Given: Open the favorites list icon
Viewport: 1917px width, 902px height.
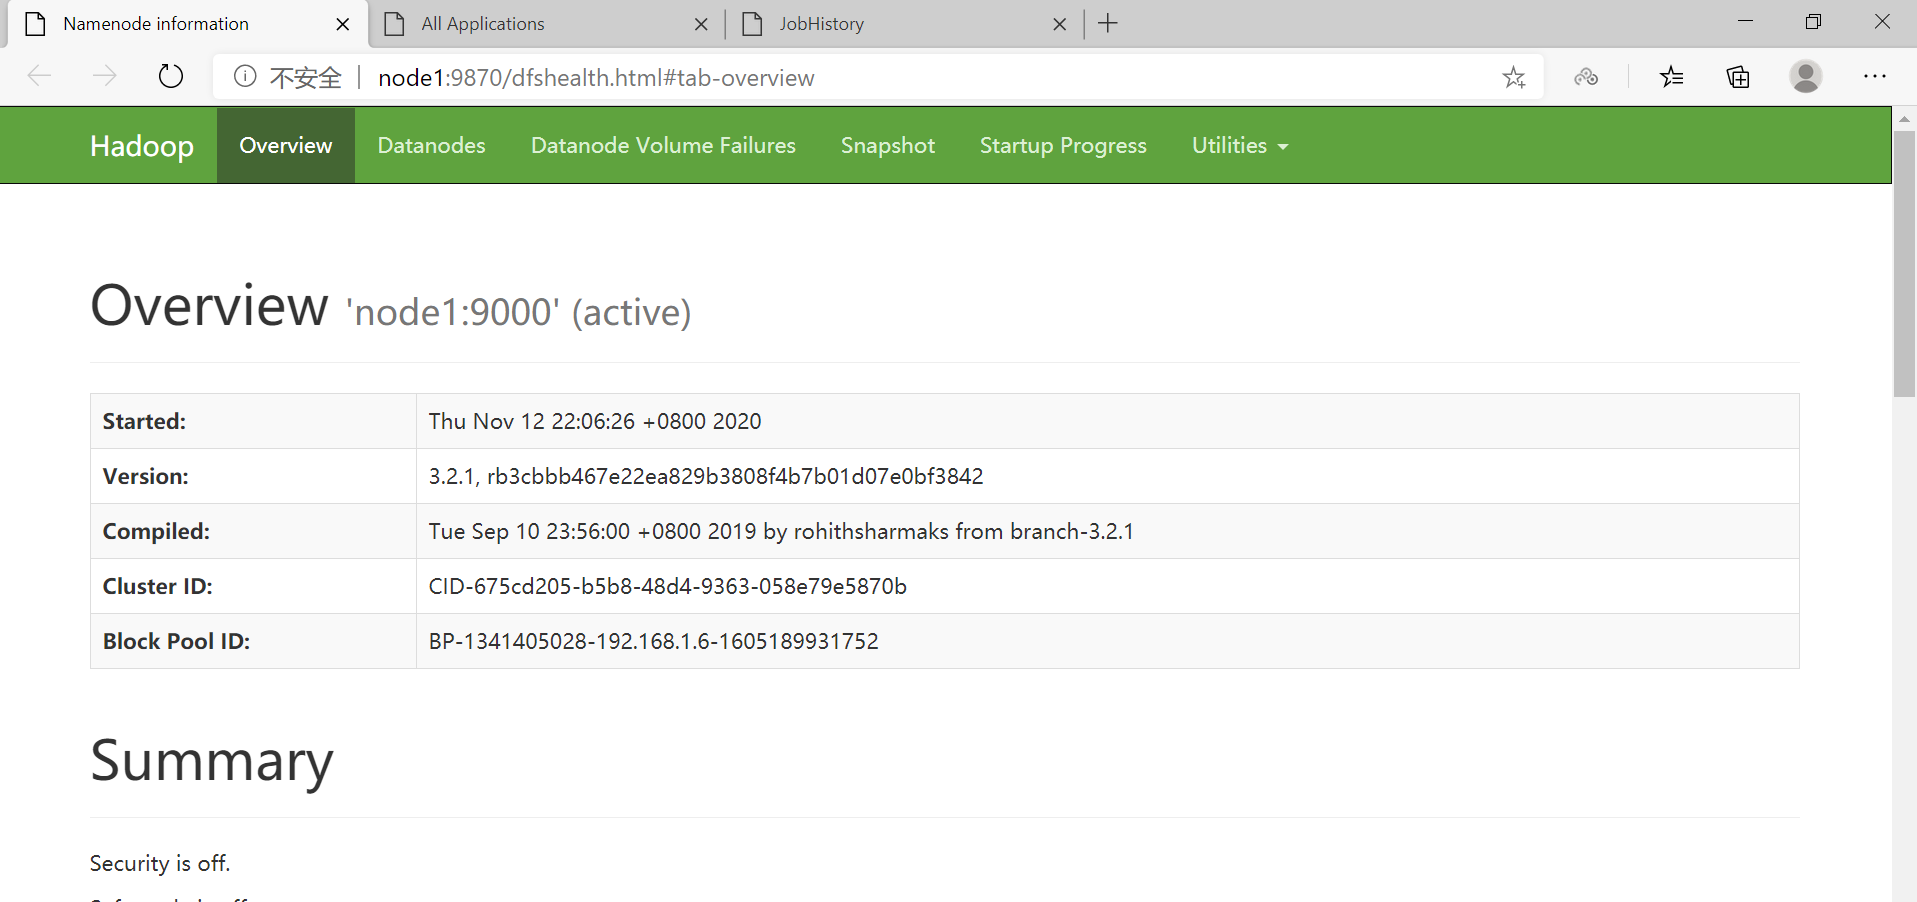Looking at the screenshot, I should tap(1671, 77).
